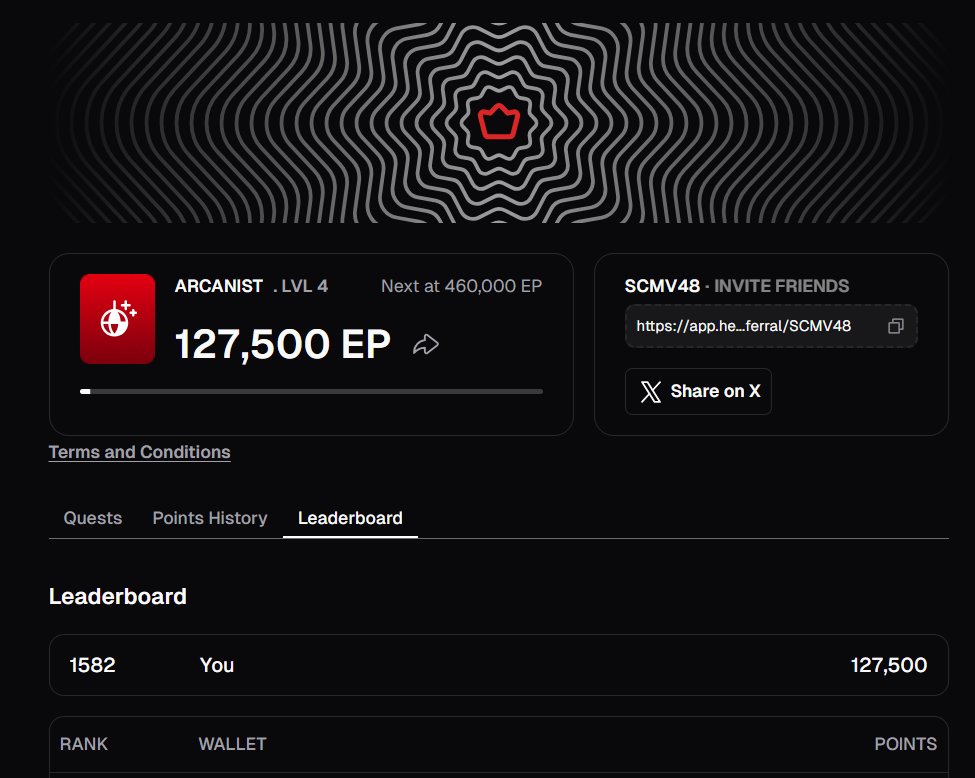Viewport: 975px width, 778px height.
Task: Click the X logo icon
Action: tap(651, 391)
